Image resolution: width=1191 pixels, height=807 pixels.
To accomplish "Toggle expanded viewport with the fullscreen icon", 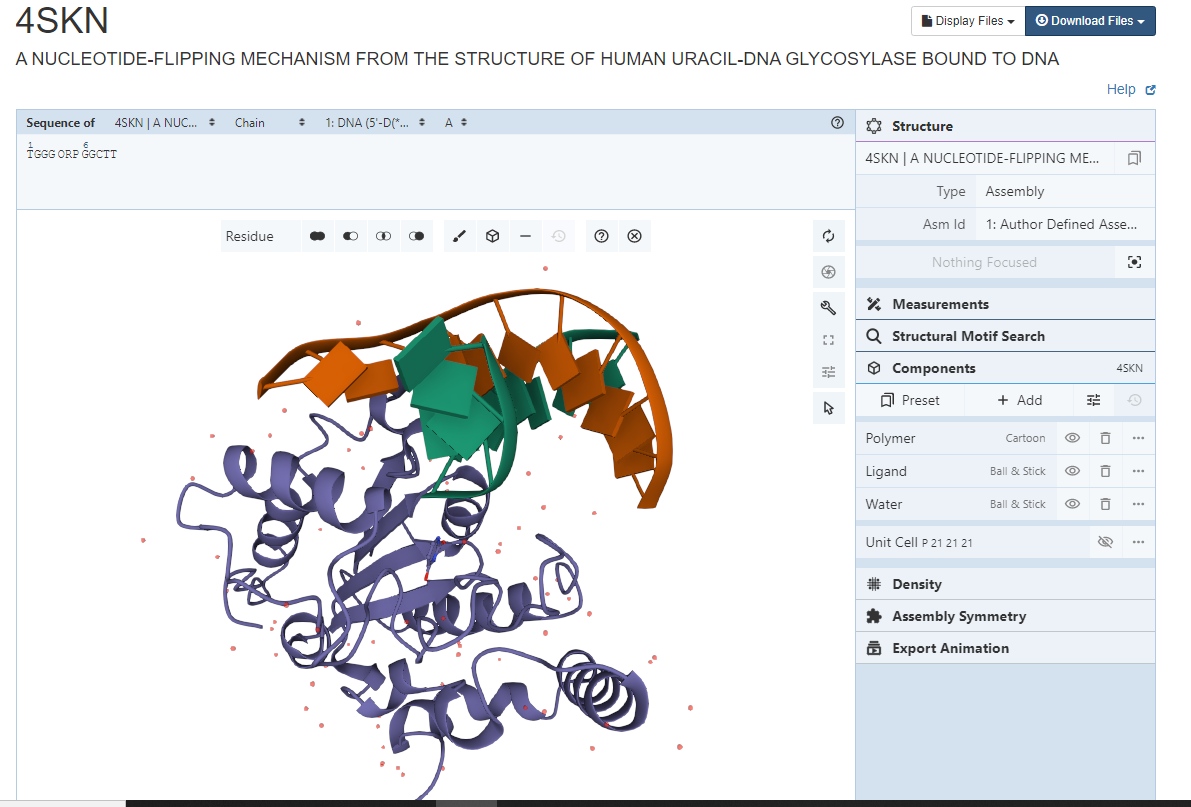I will (828, 339).
